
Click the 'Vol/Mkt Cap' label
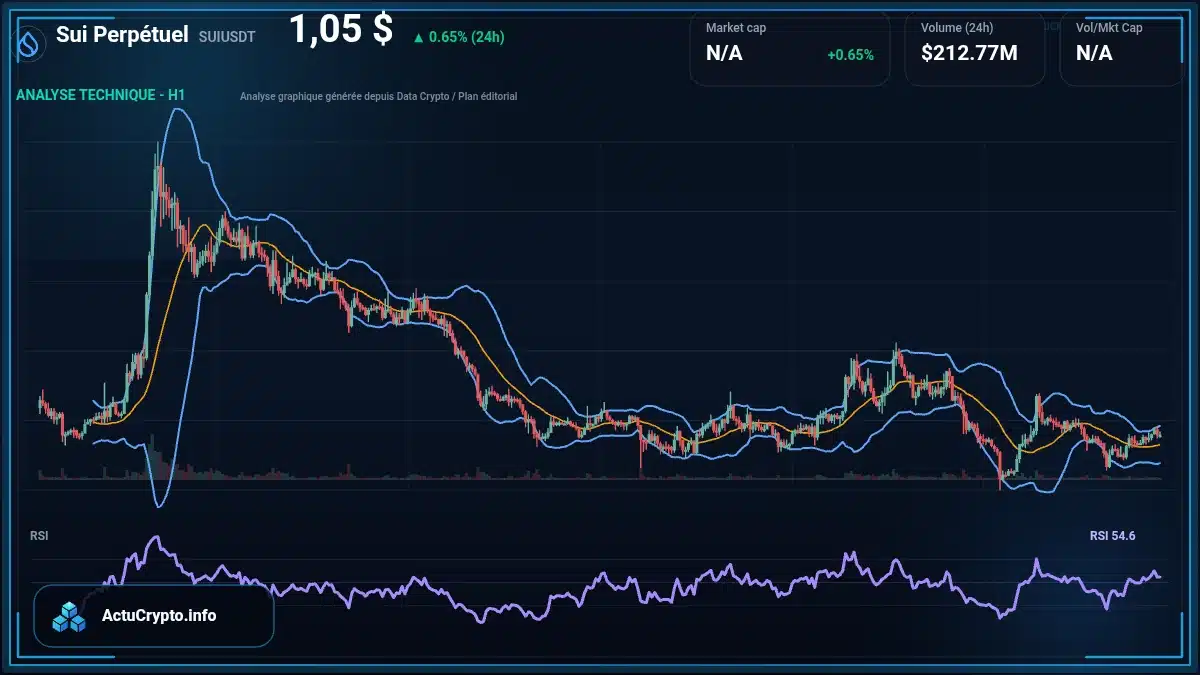(x=1109, y=27)
